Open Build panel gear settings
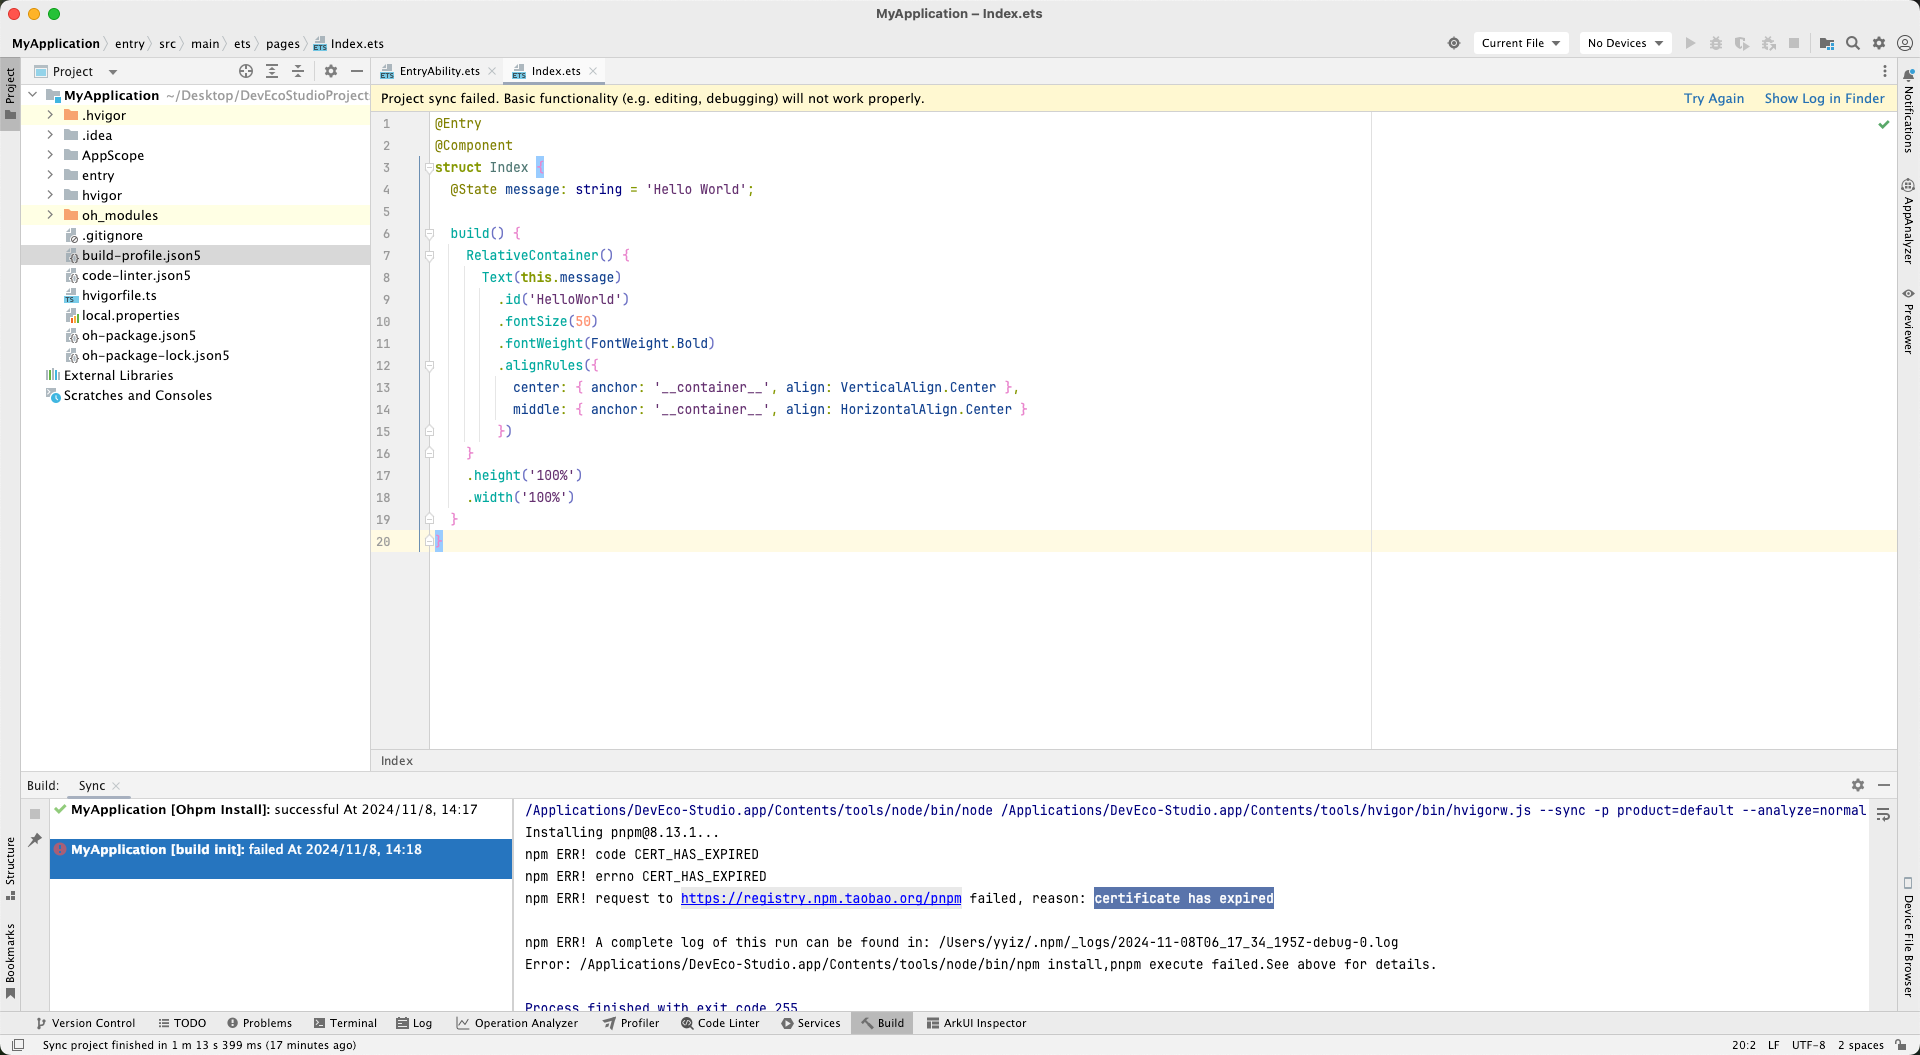 (1858, 785)
